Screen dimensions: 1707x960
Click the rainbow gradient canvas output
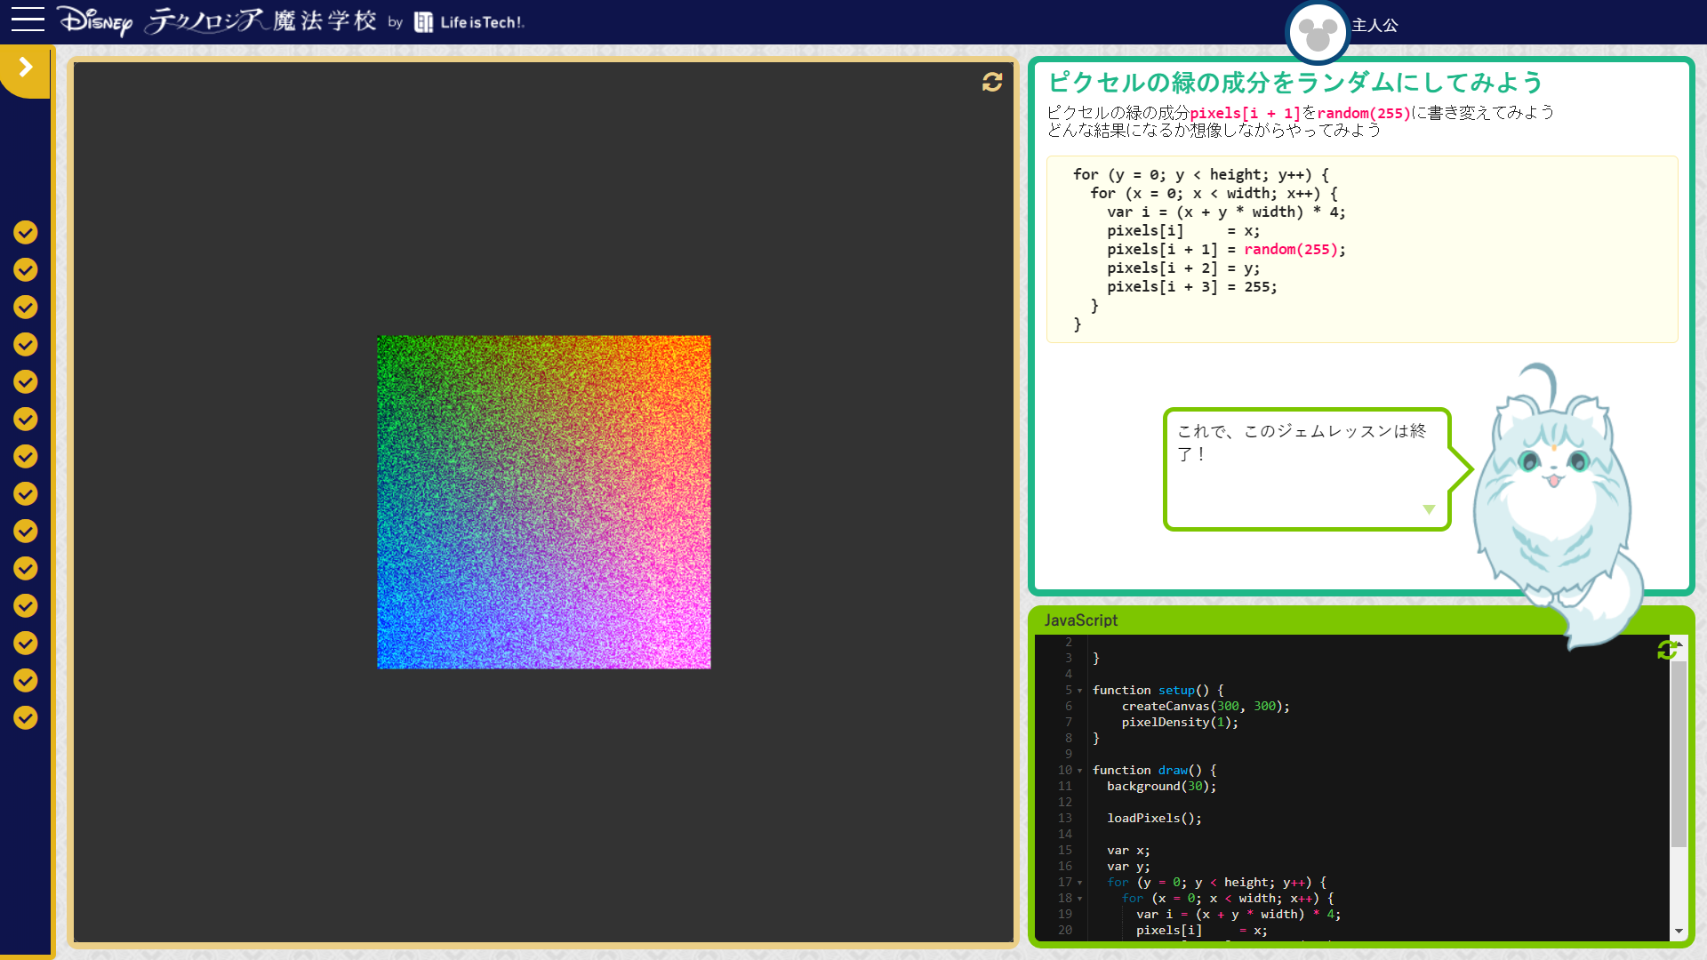[x=544, y=502]
